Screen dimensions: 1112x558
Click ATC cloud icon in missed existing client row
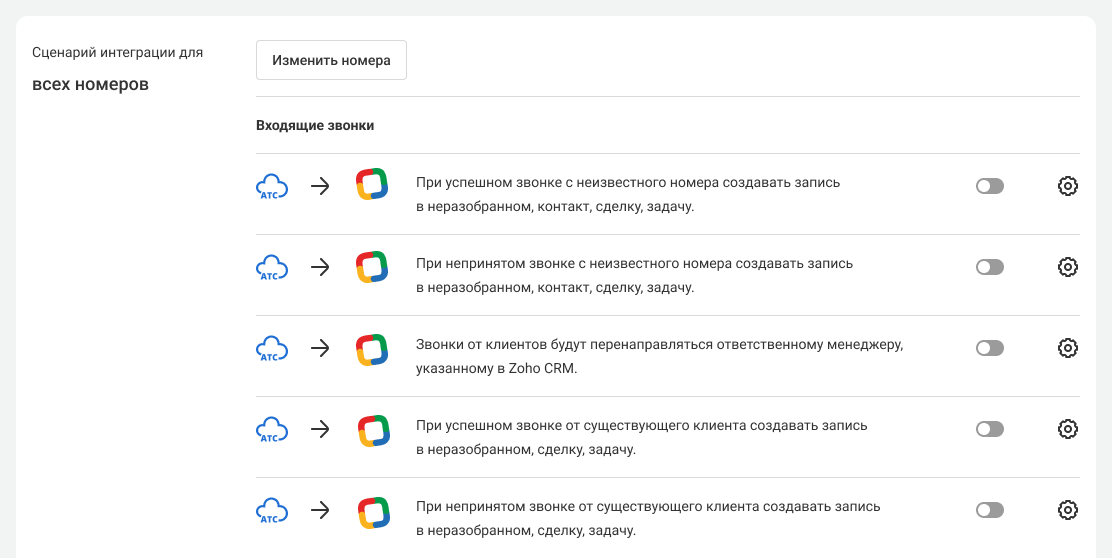(x=272, y=510)
